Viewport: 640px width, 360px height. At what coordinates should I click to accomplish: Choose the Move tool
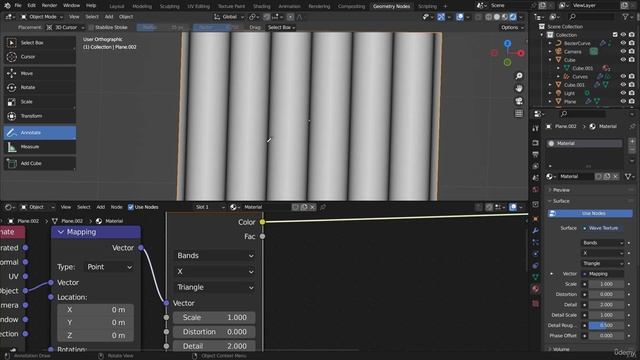[40, 73]
